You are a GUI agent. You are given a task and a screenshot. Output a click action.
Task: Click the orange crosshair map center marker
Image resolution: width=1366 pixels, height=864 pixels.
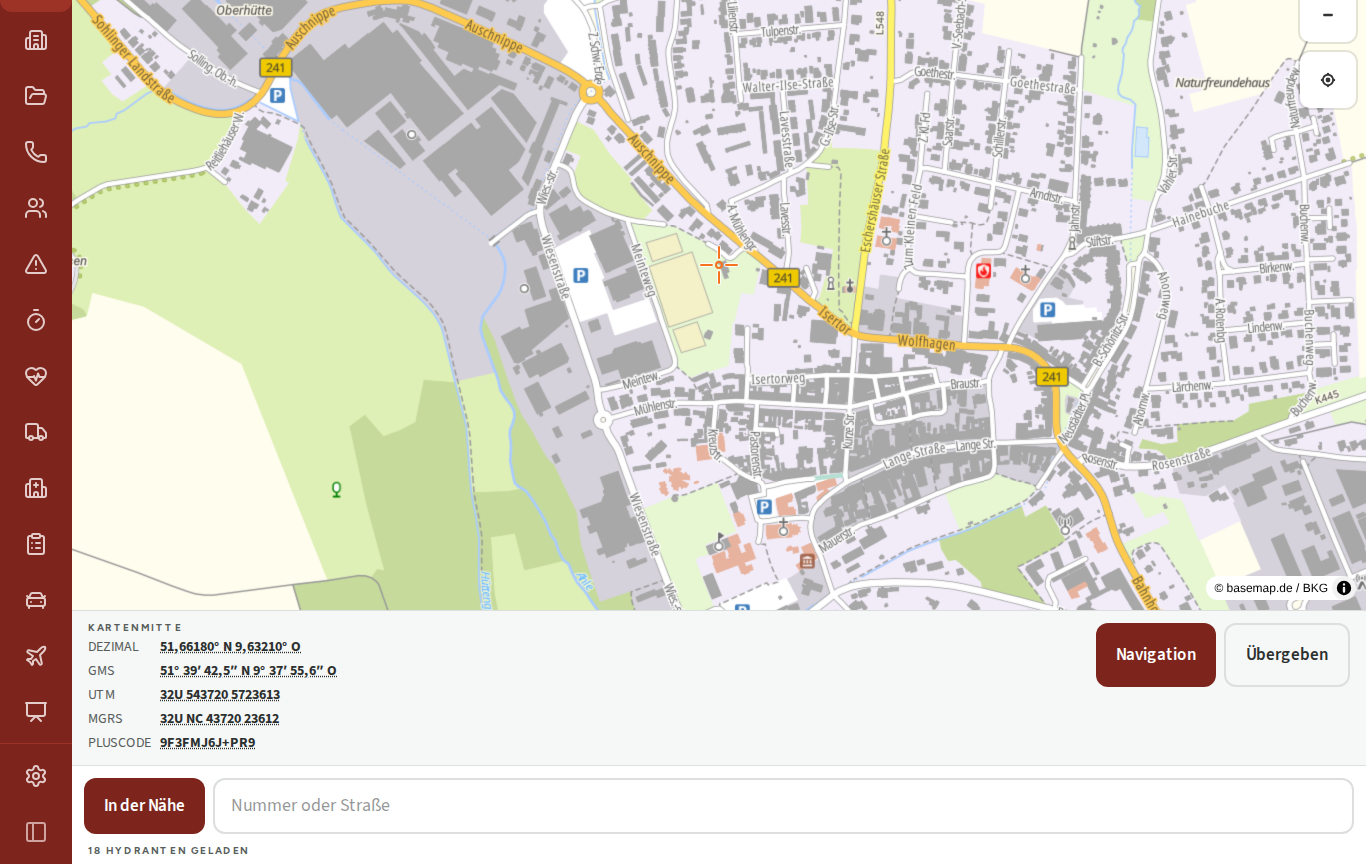pyautogui.click(x=719, y=265)
